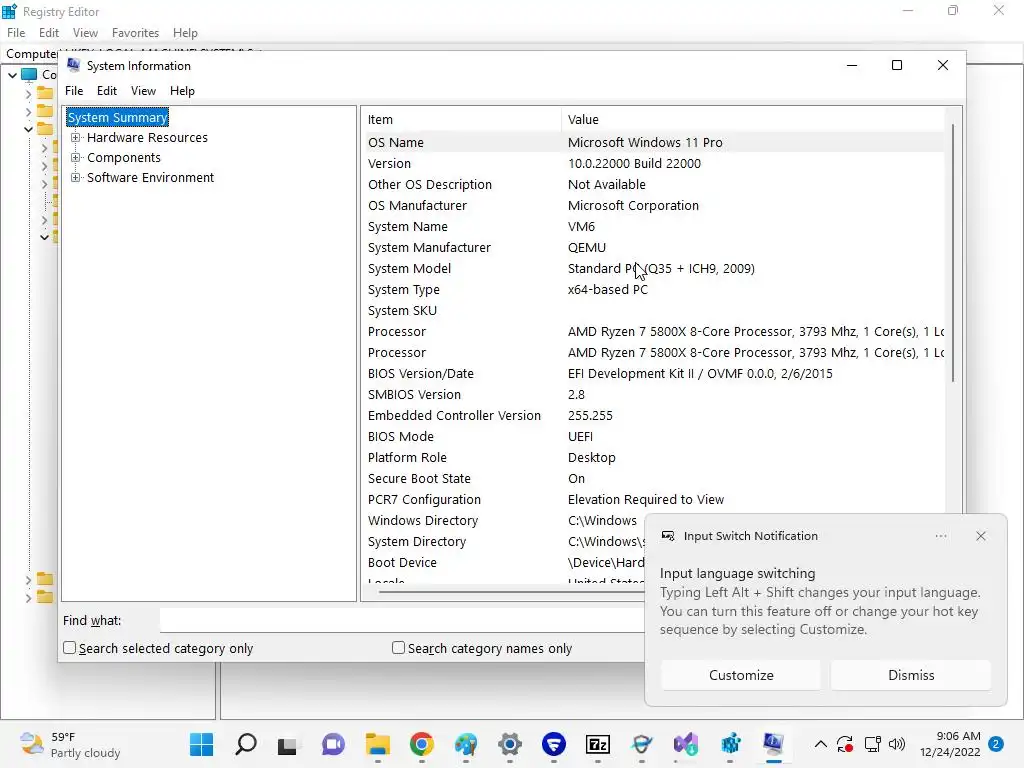Click the update sync tray icon
The image size is (1024, 768).
tap(845, 744)
